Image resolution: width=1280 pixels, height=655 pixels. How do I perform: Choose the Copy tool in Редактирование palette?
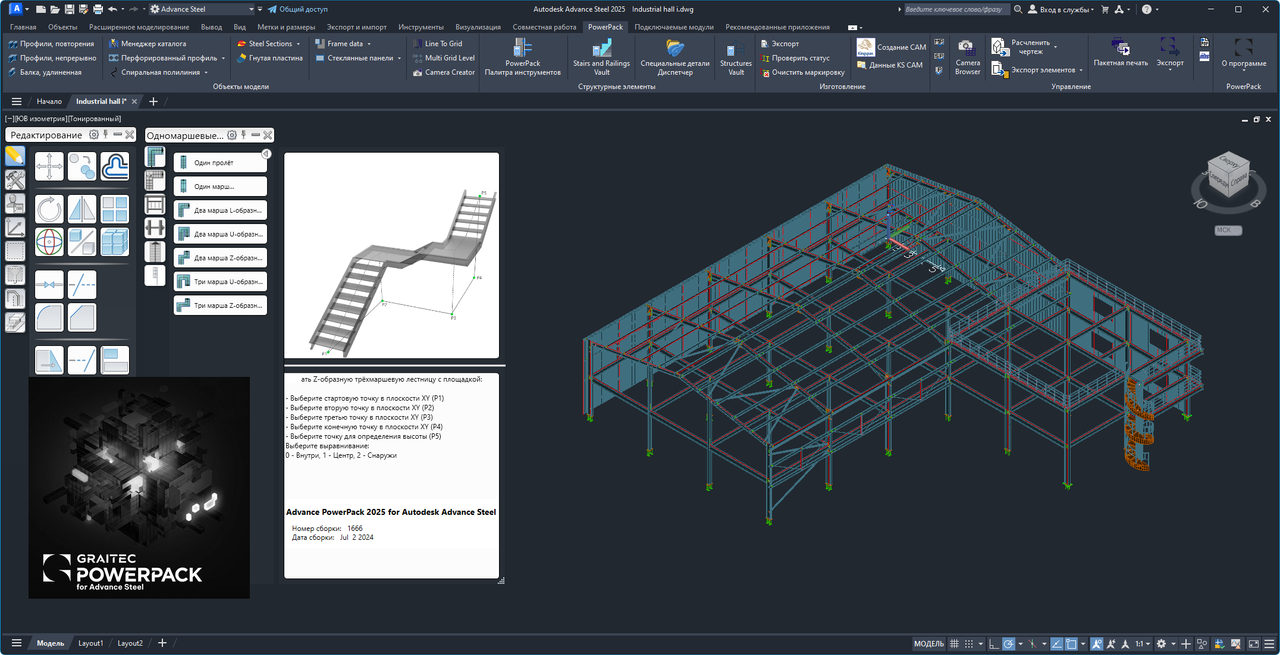pyautogui.click(x=82, y=166)
